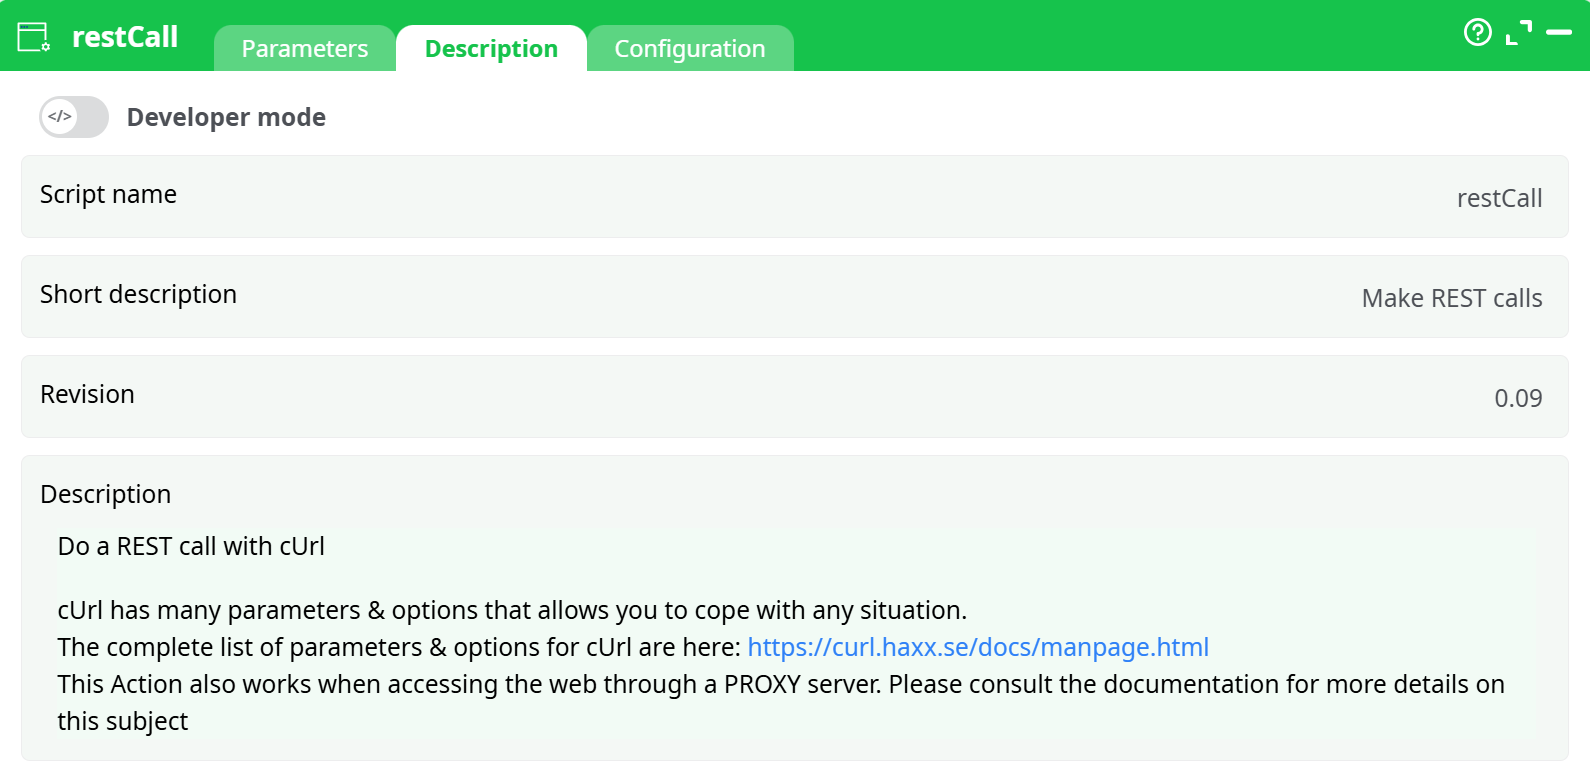1590x778 pixels.
Task: Select the restCall script name value
Action: tap(1498, 198)
